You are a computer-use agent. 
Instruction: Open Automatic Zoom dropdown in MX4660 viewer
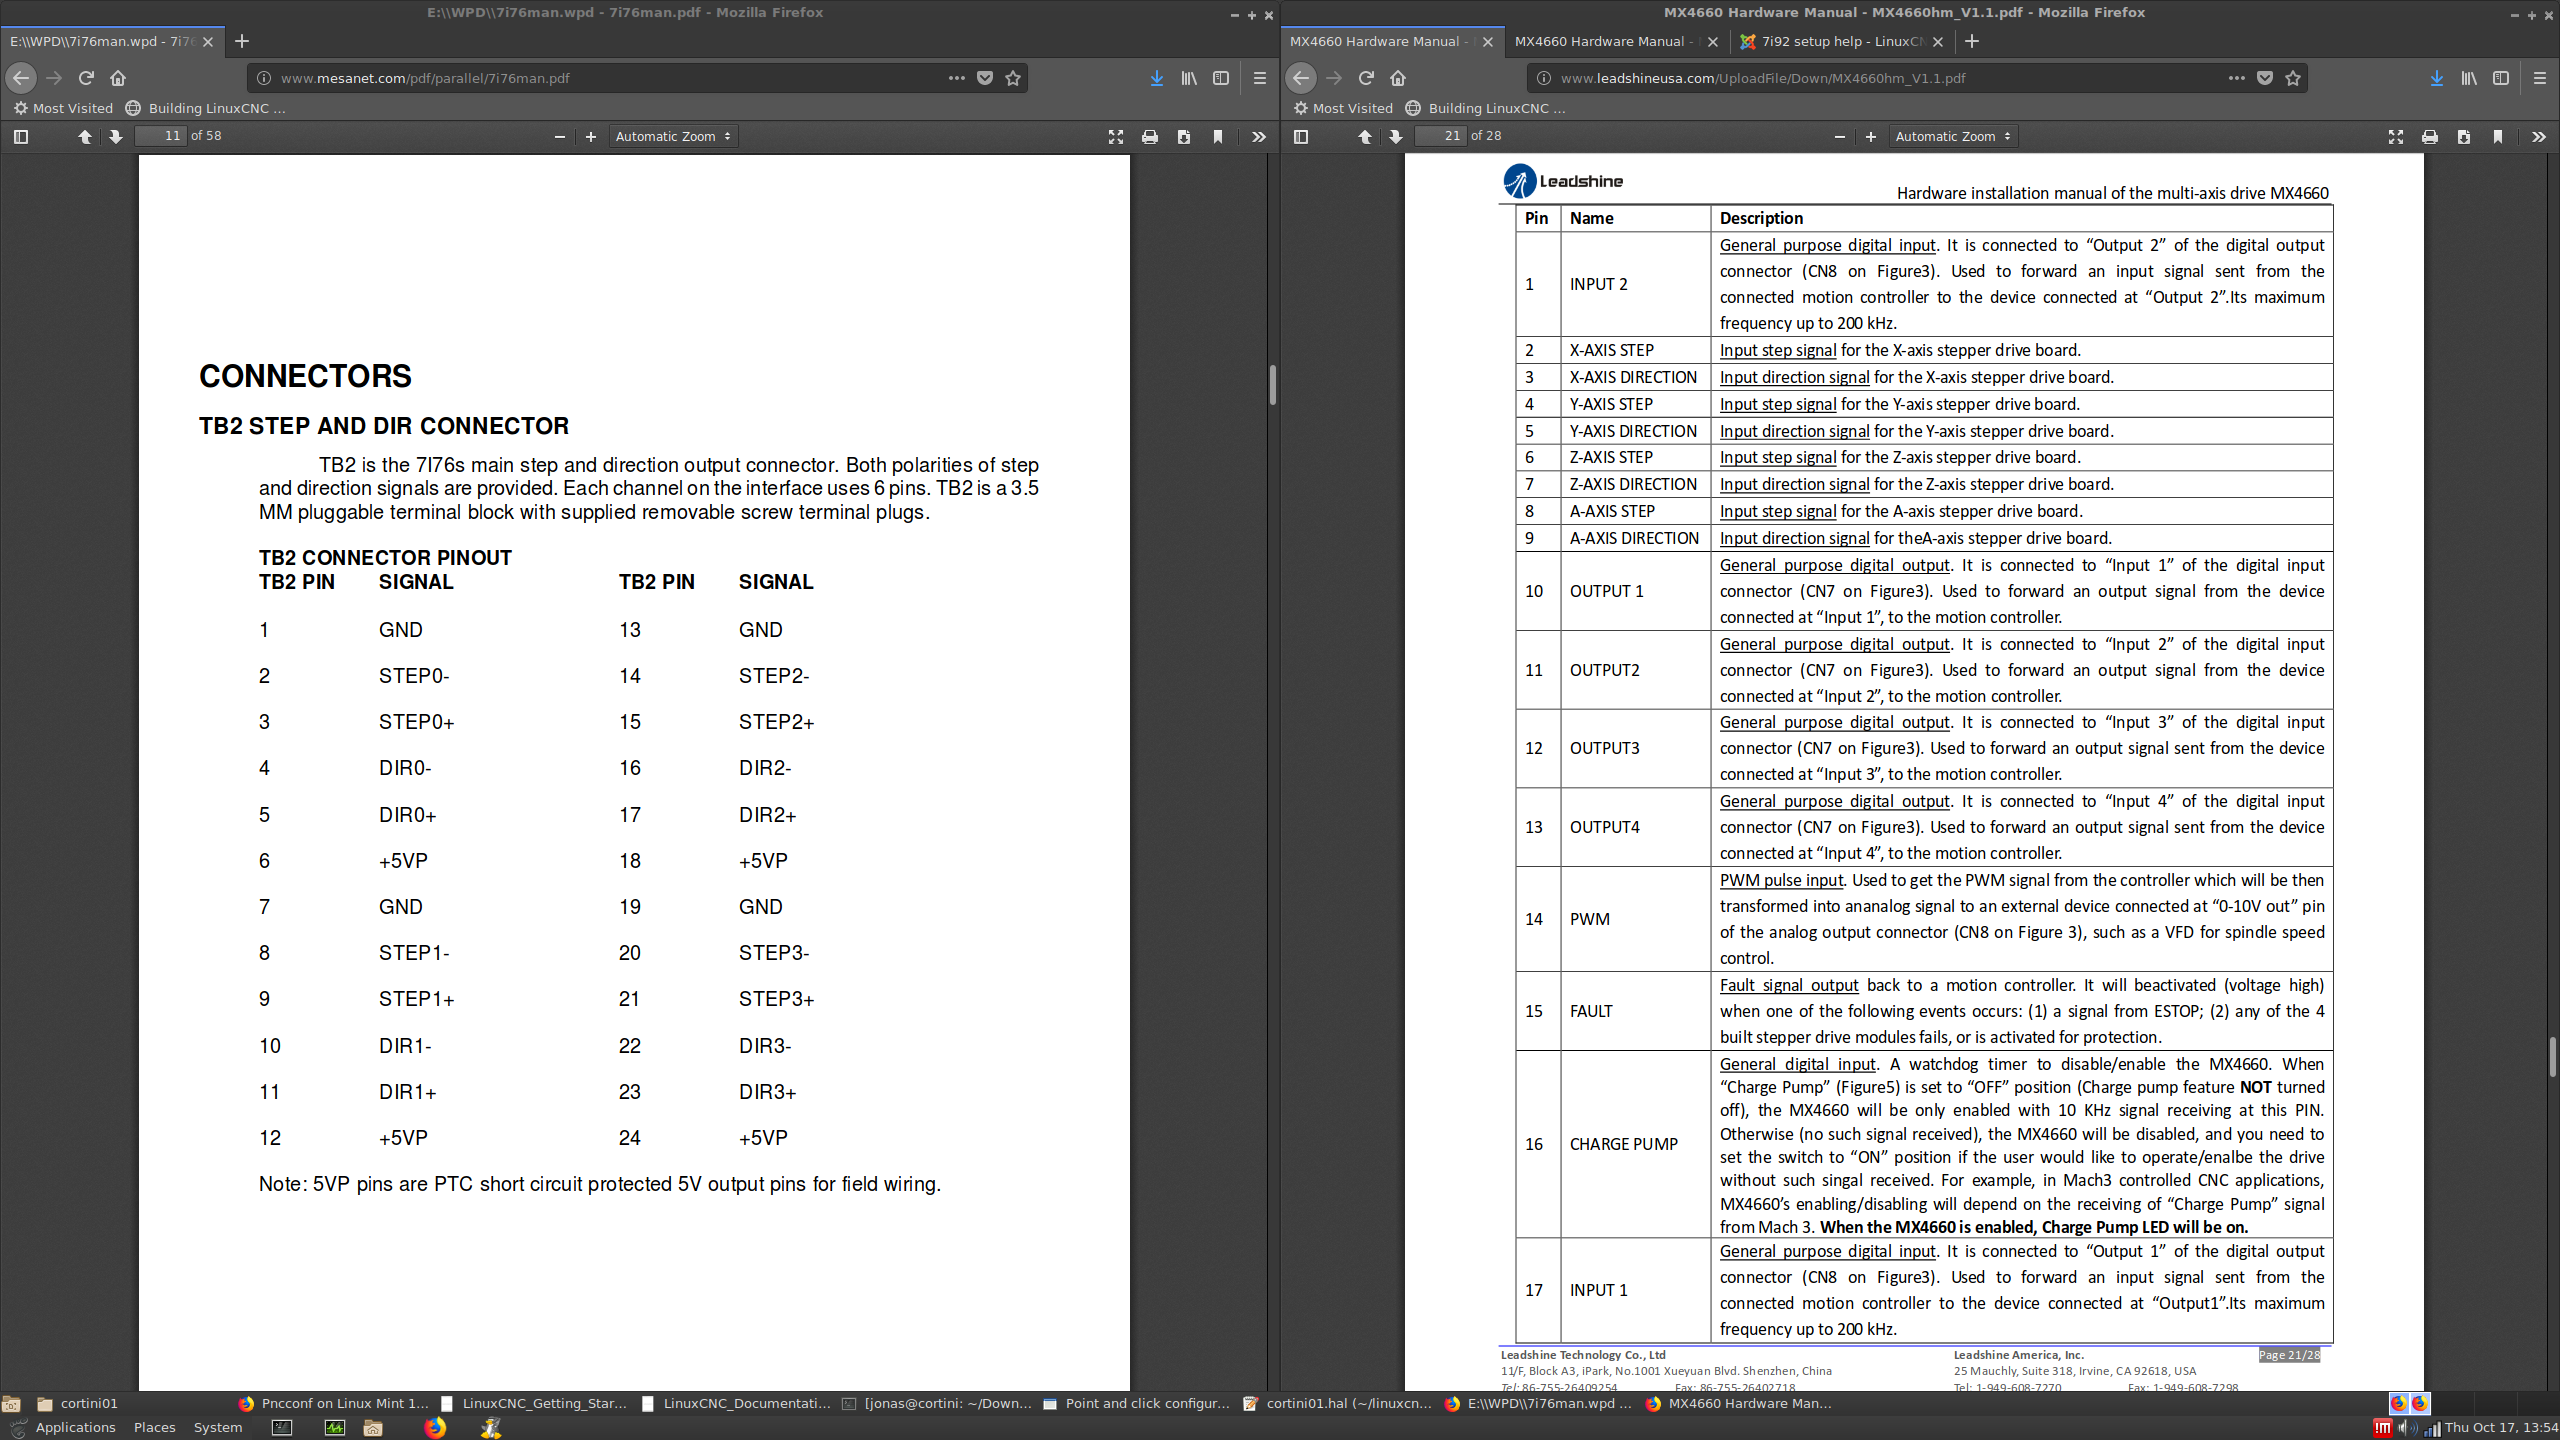(x=1953, y=136)
